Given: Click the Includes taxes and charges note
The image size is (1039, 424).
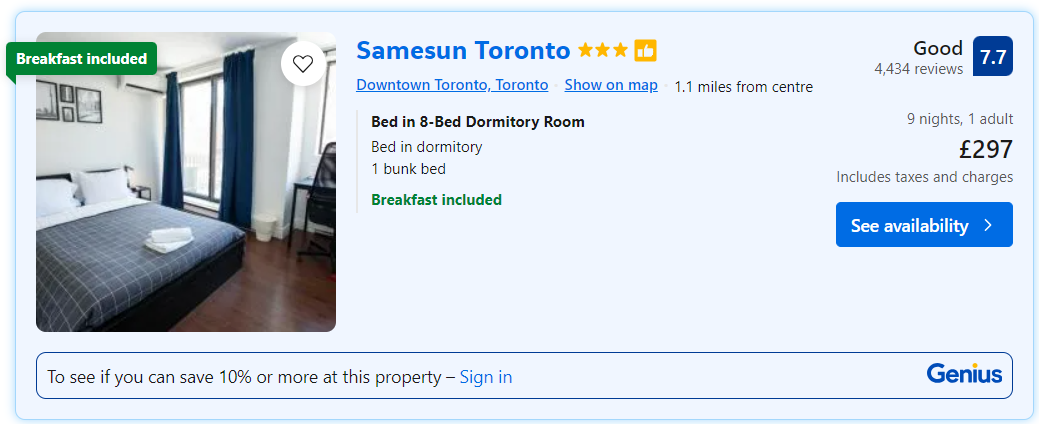Looking at the screenshot, I should pyautogui.click(x=924, y=177).
